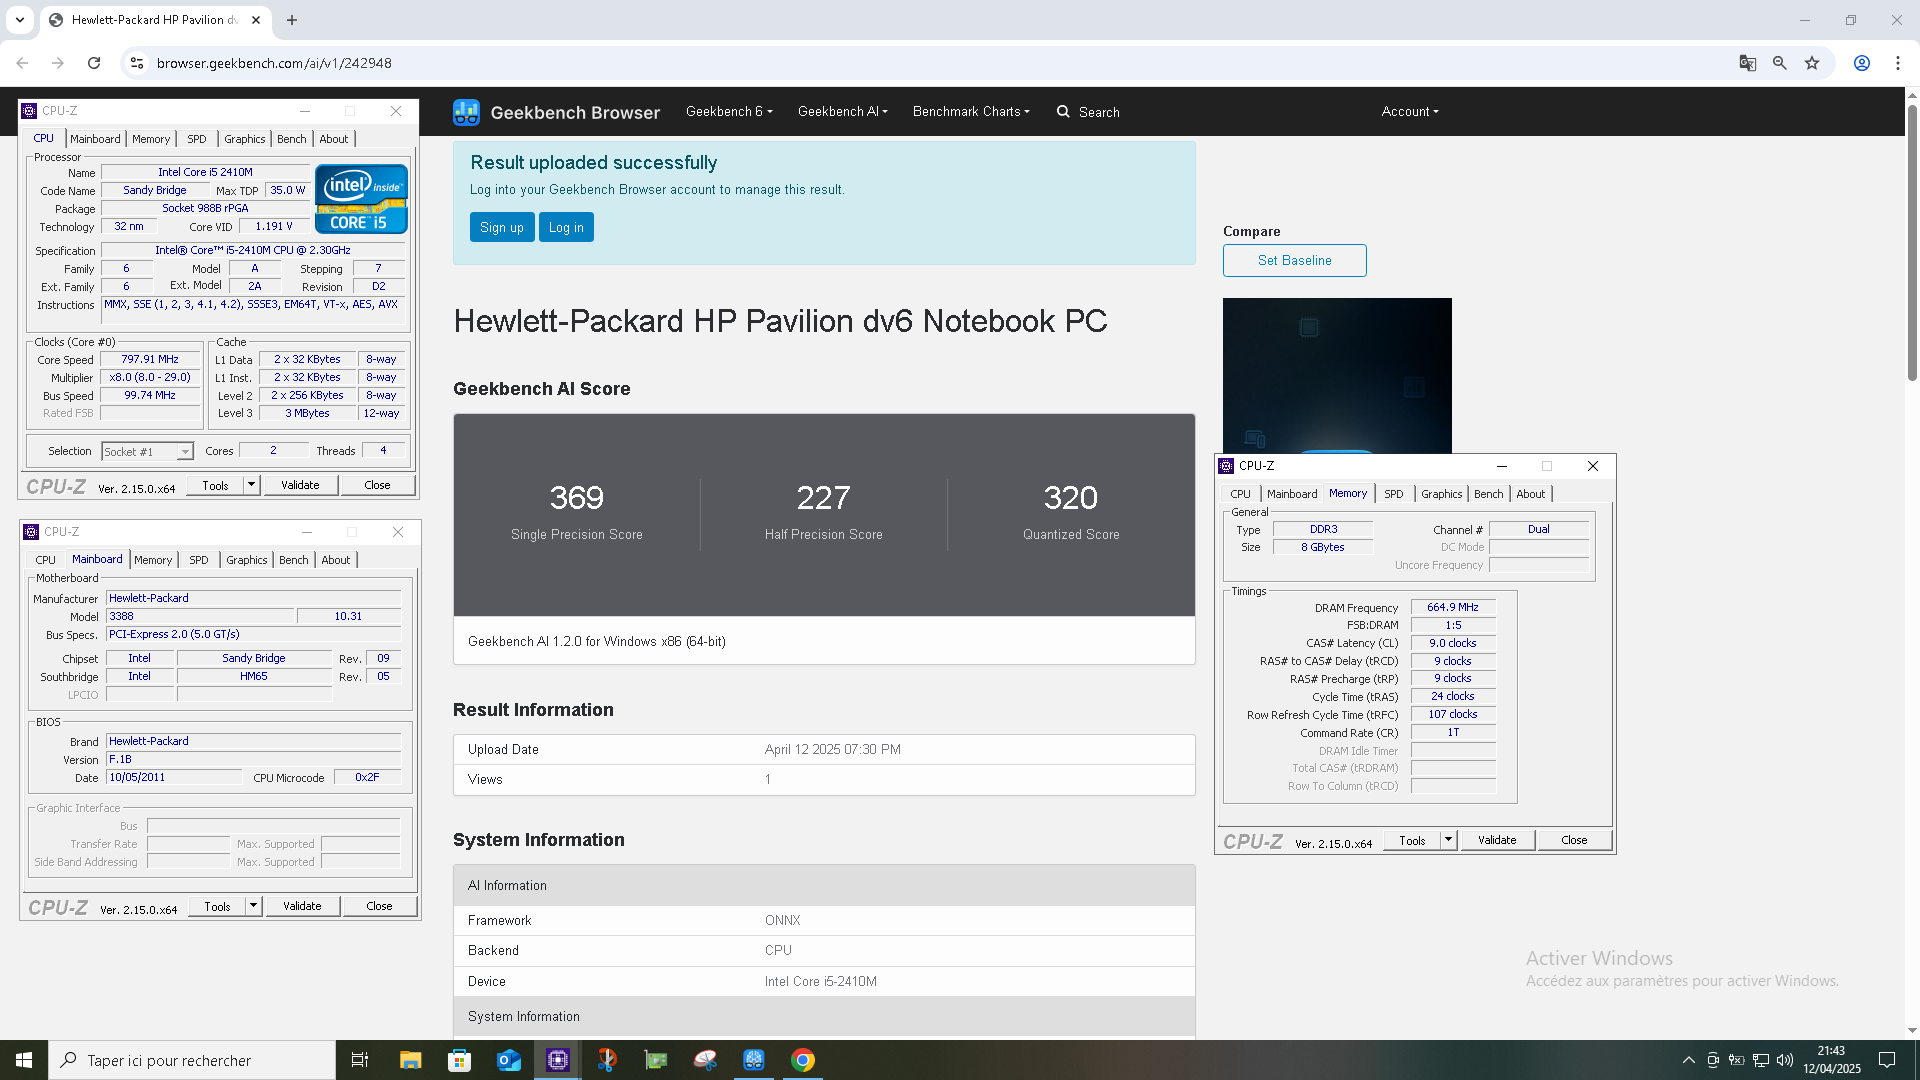Expand the Geekbench AI menu
1920x1080 pixels.
tap(842, 112)
